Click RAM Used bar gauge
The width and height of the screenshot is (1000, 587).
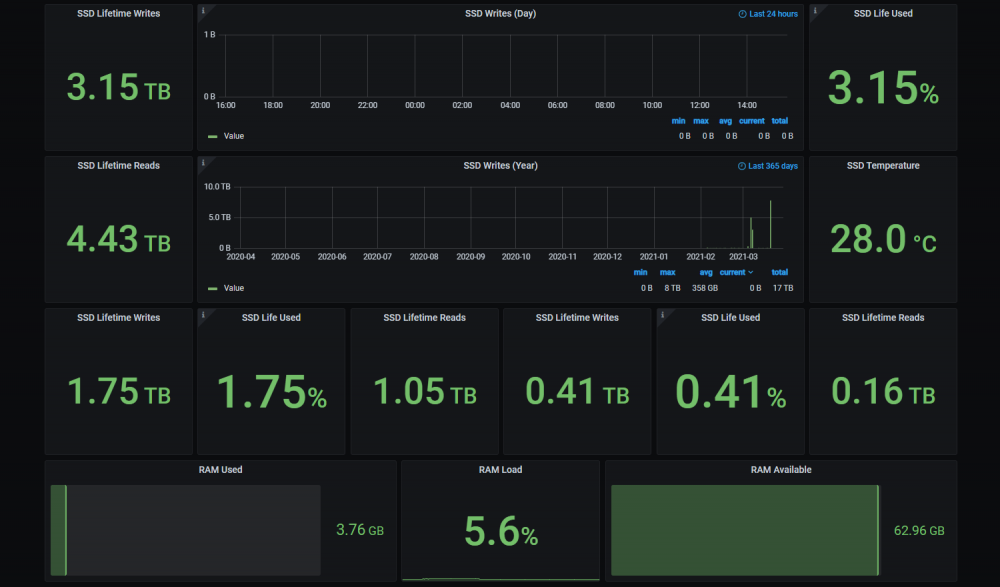click(x=186, y=530)
